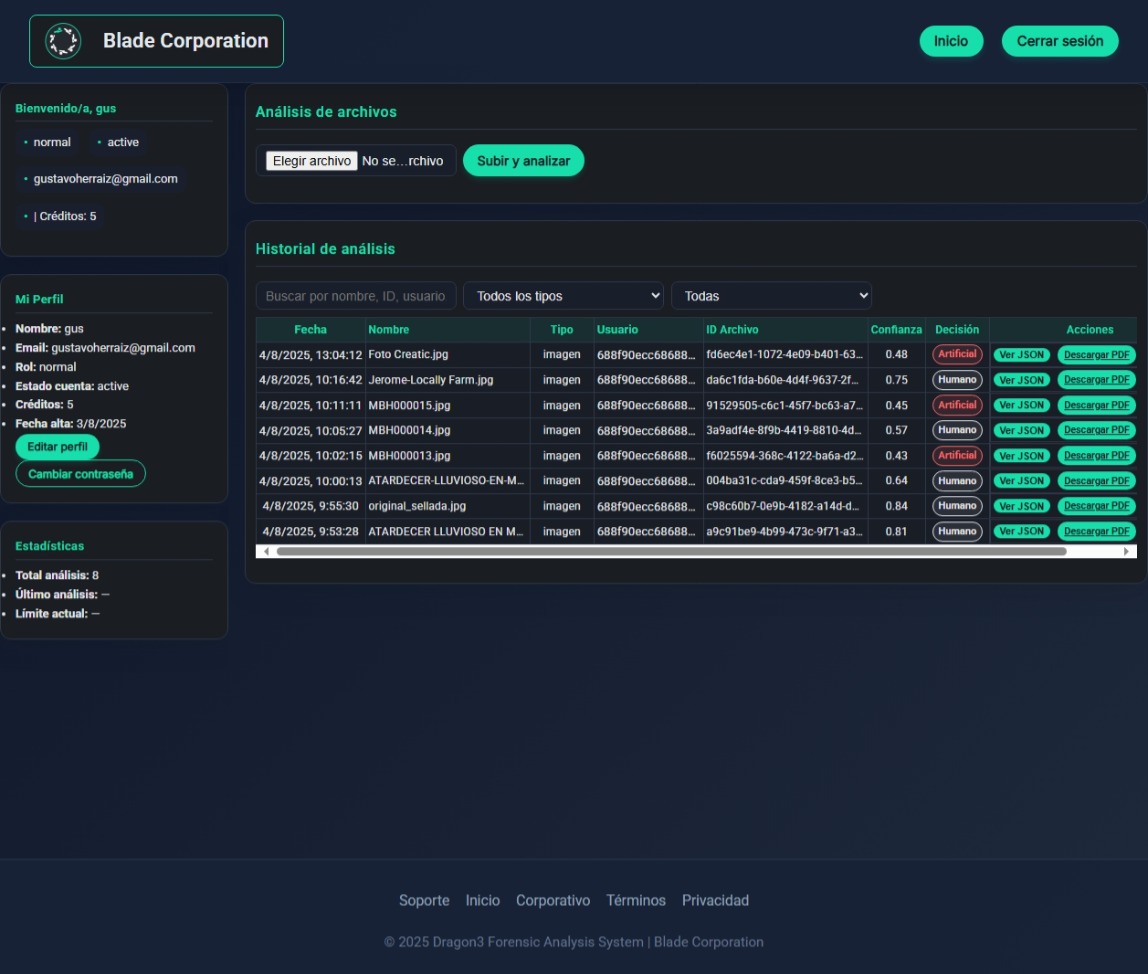Viewport: 1148px width, 974px height.
Task: Click left arrow of table scrollbar
Action: (x=265, y=551)
